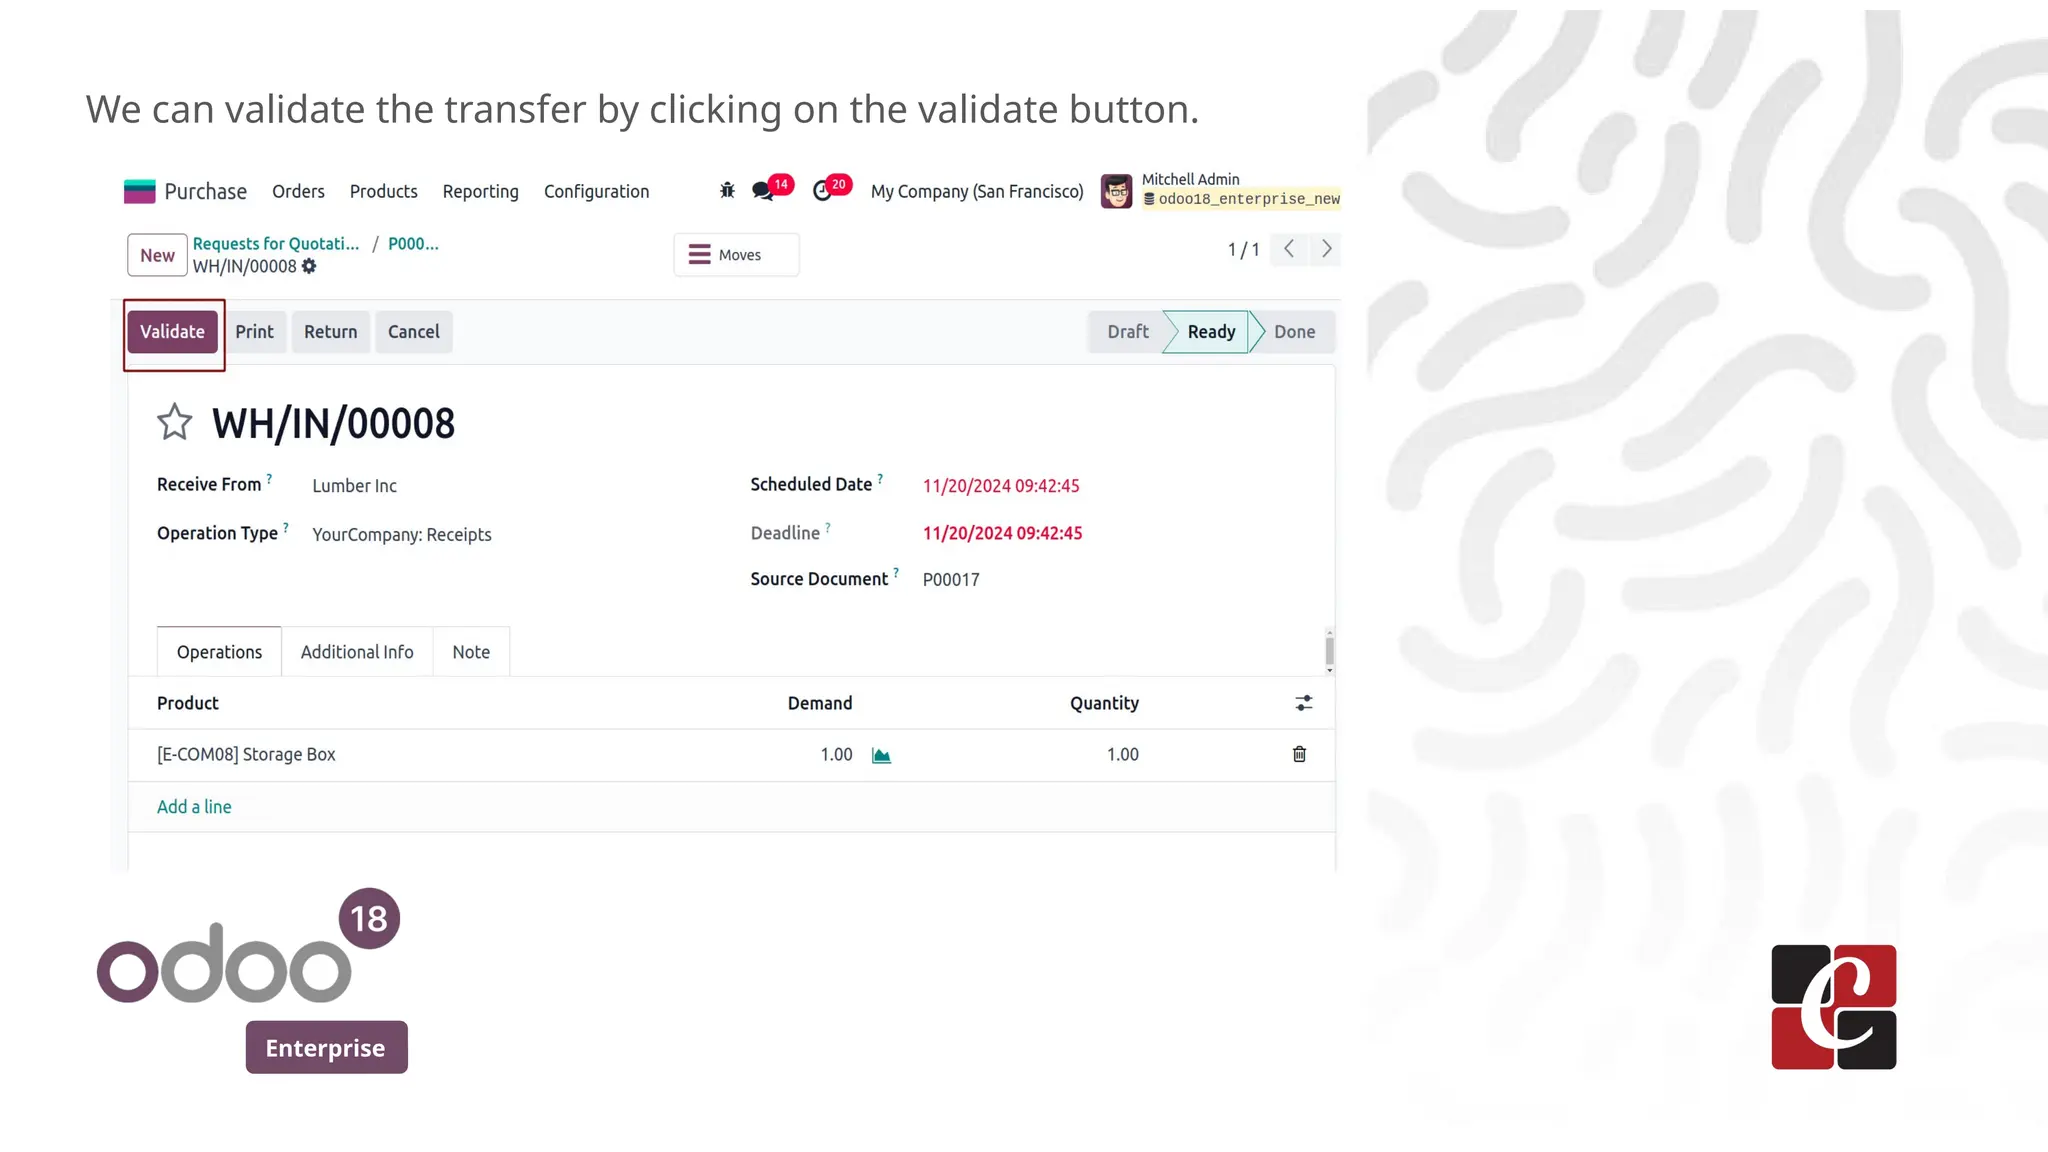The height and width of the screenshot is (1152, 2048).
Task: Switch to the Note tab
Action: tap(471, 652)
